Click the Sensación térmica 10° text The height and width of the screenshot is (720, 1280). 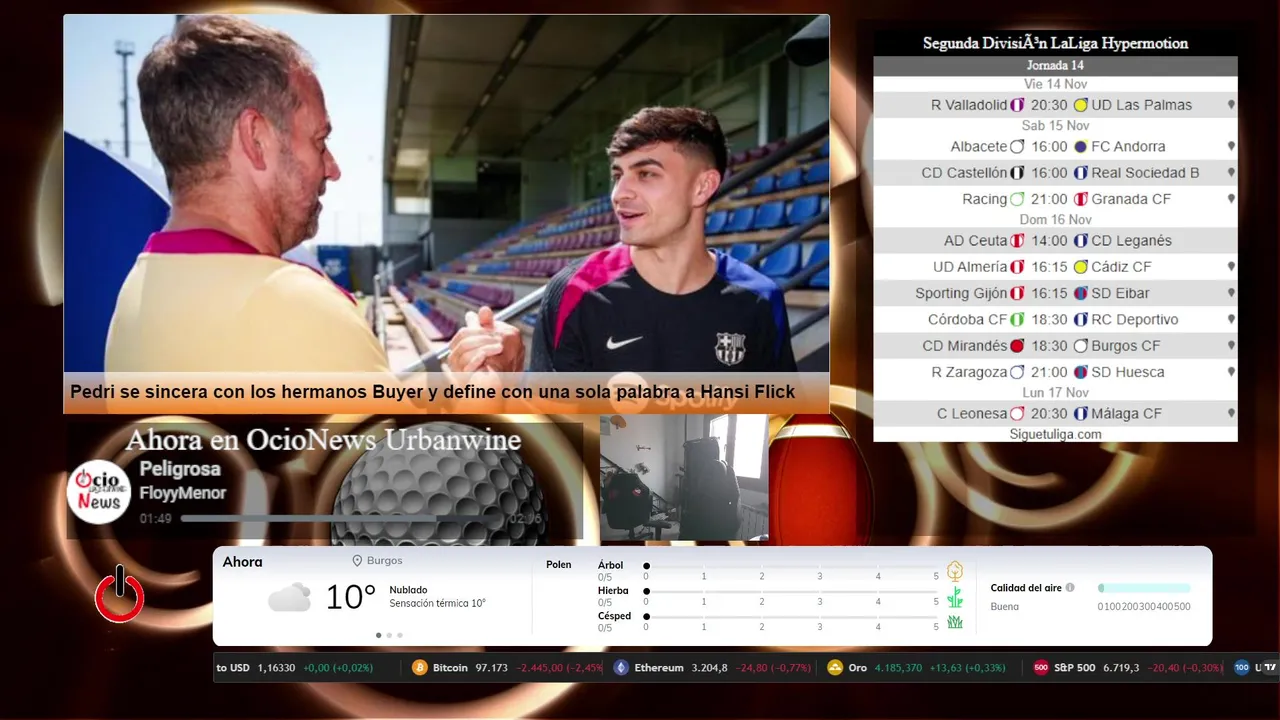(437, 604)
